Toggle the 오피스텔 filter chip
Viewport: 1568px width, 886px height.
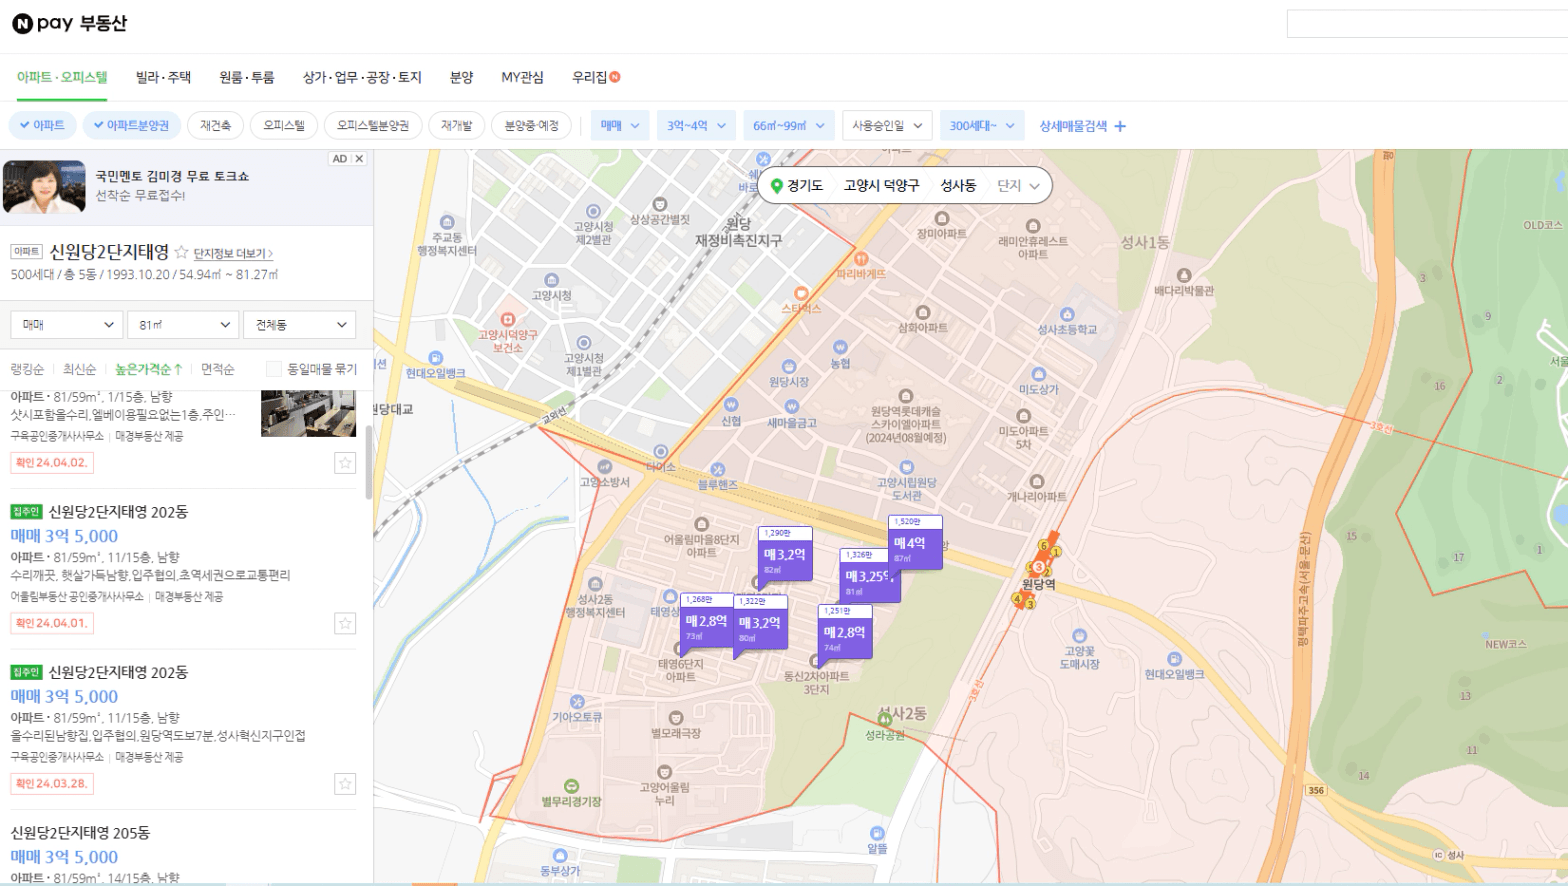point(284,126)
